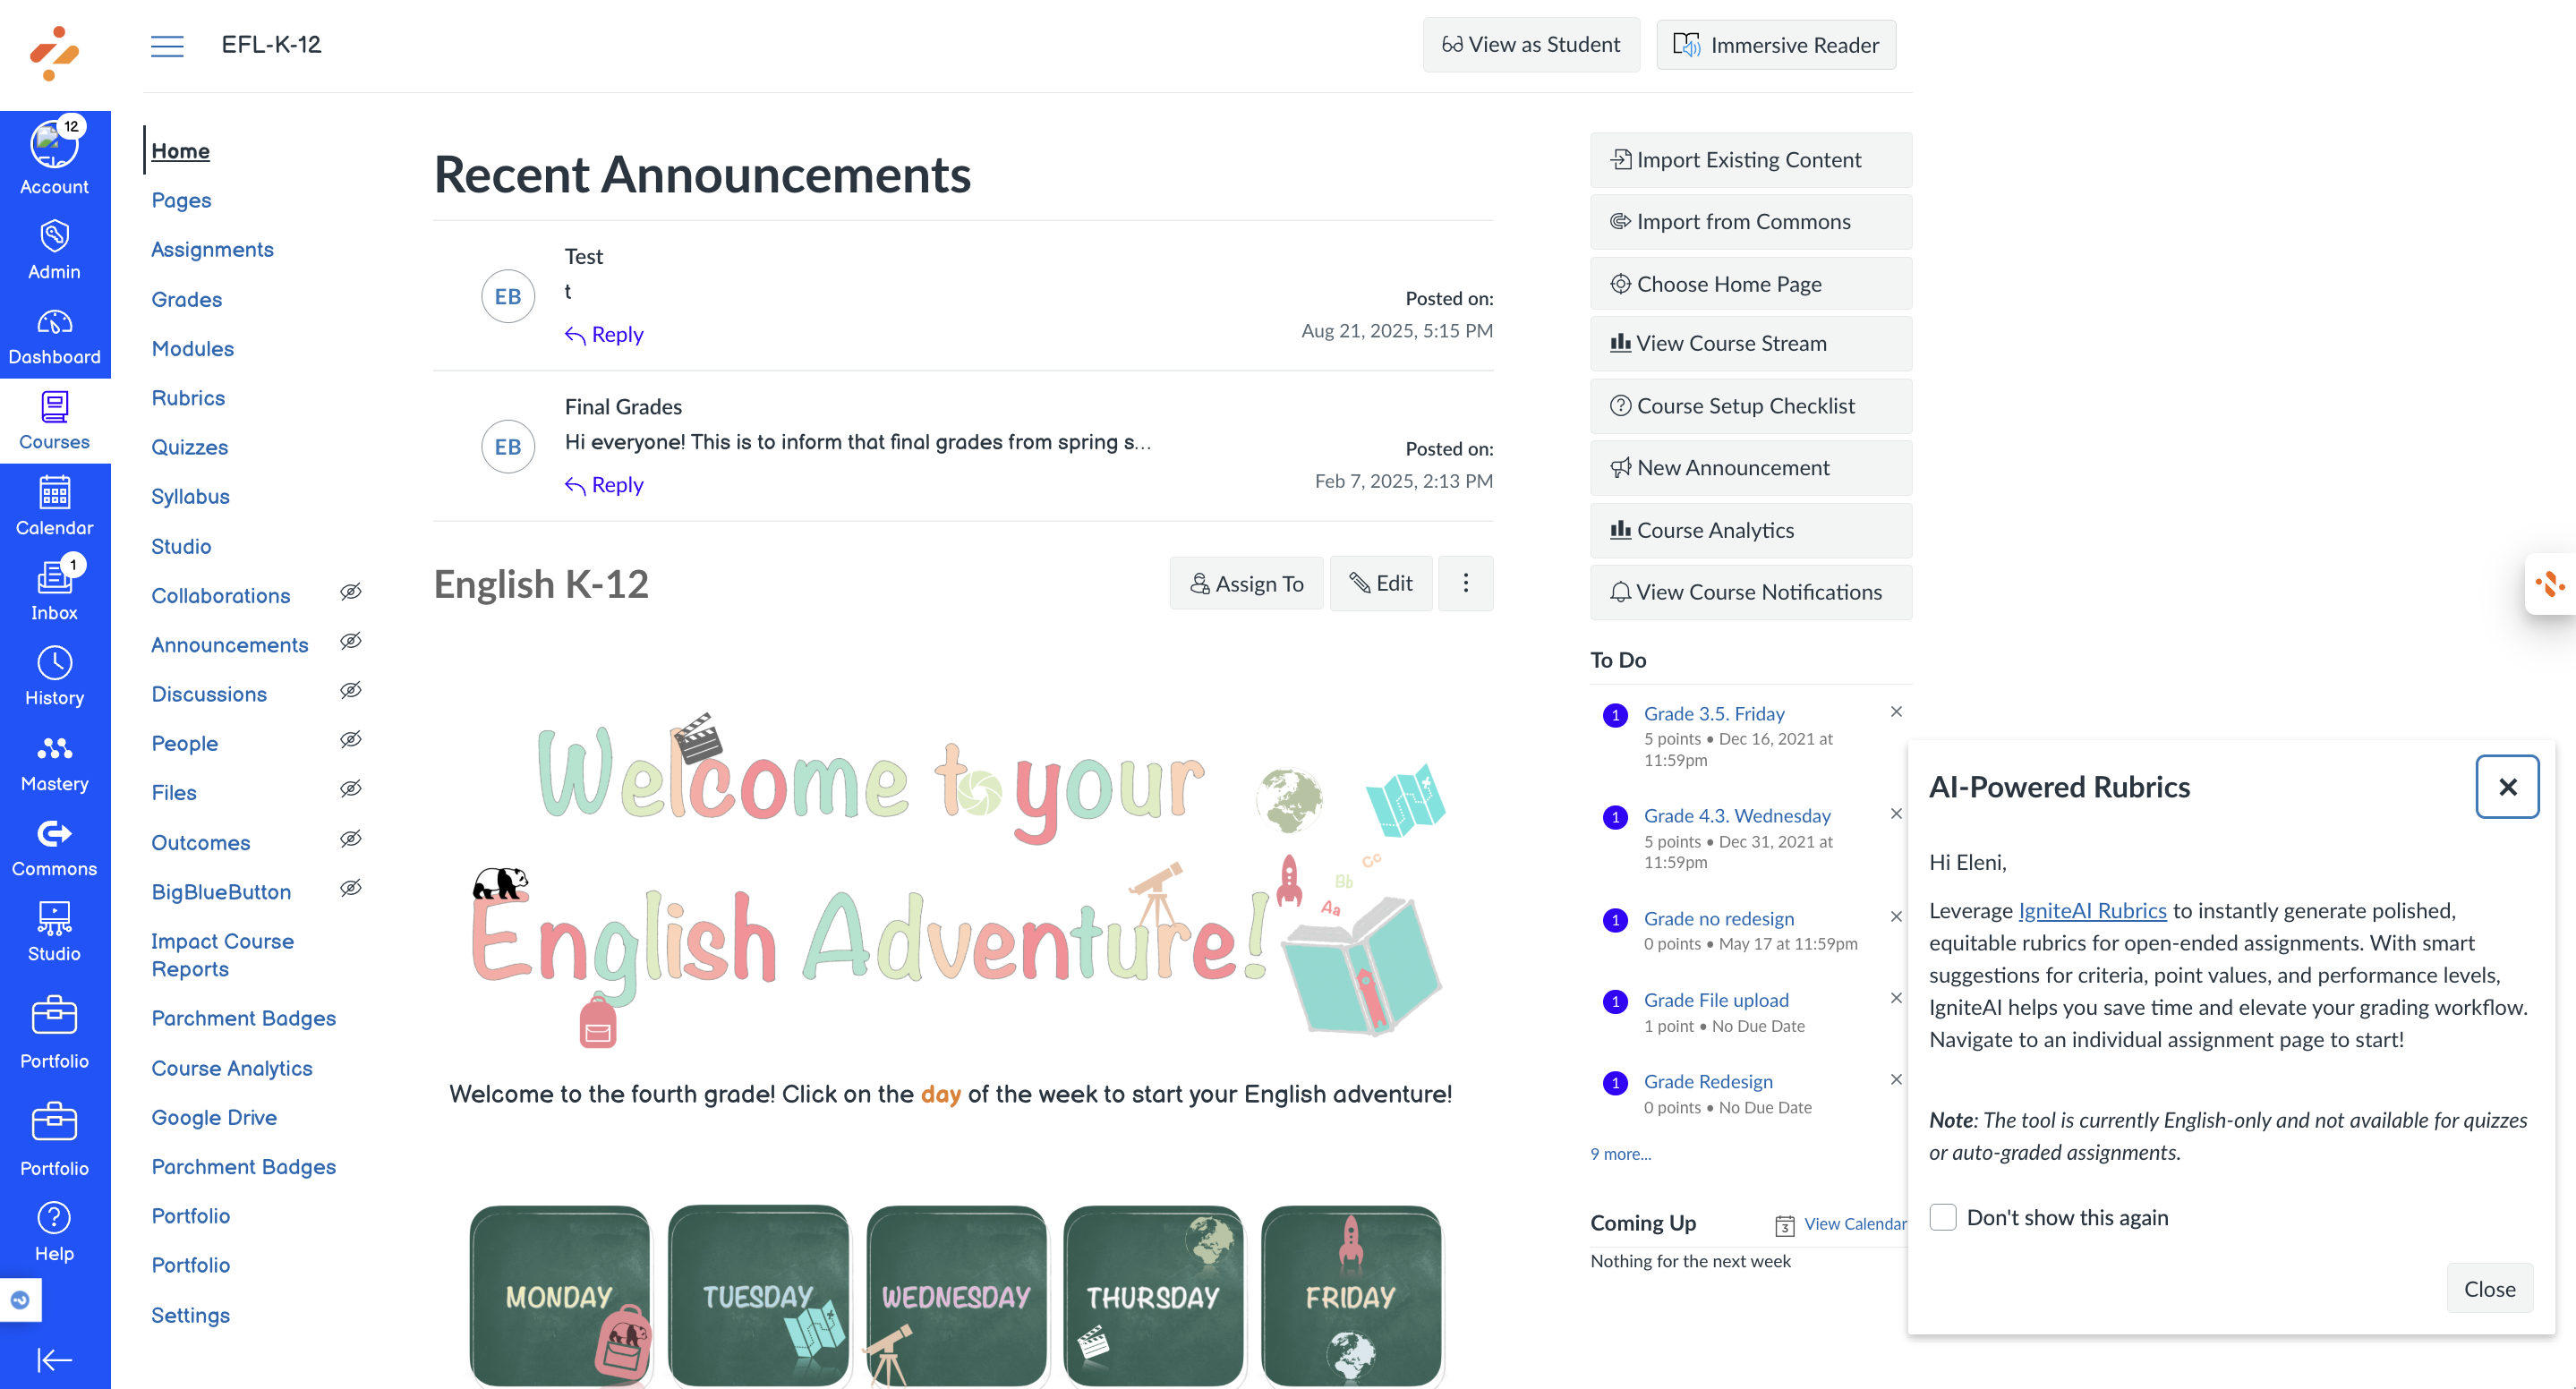Open the IgniteAI assistant floating icon
2576x1389 pixels.
coord(2550,584)
